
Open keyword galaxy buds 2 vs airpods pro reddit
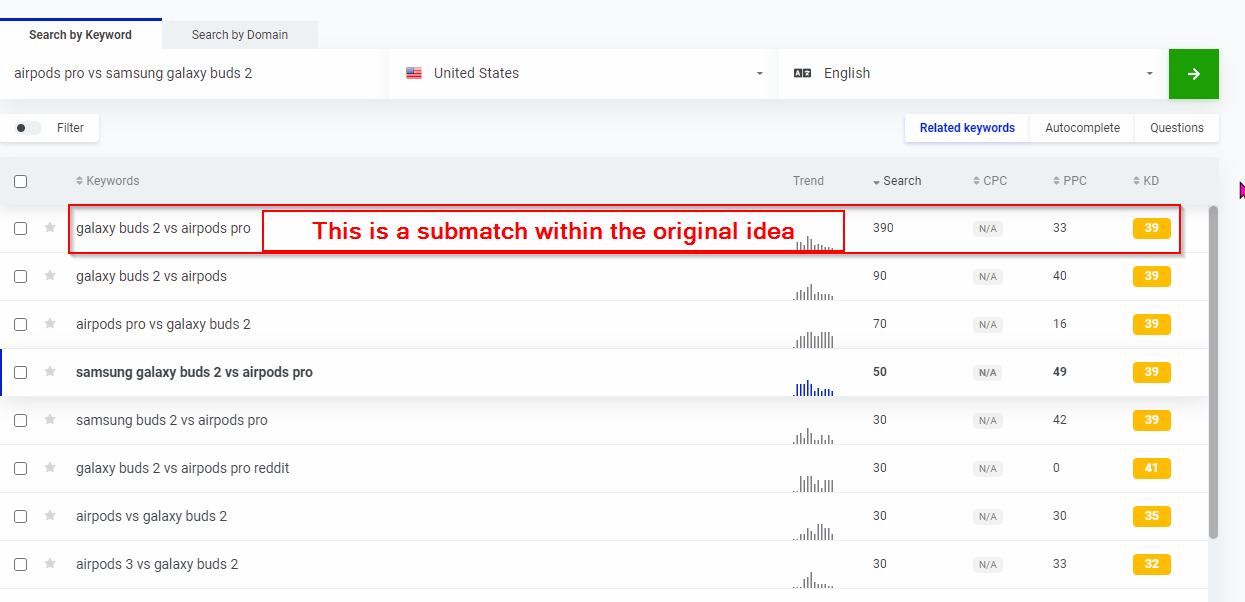pyautogui.click(x=183, y=468)
